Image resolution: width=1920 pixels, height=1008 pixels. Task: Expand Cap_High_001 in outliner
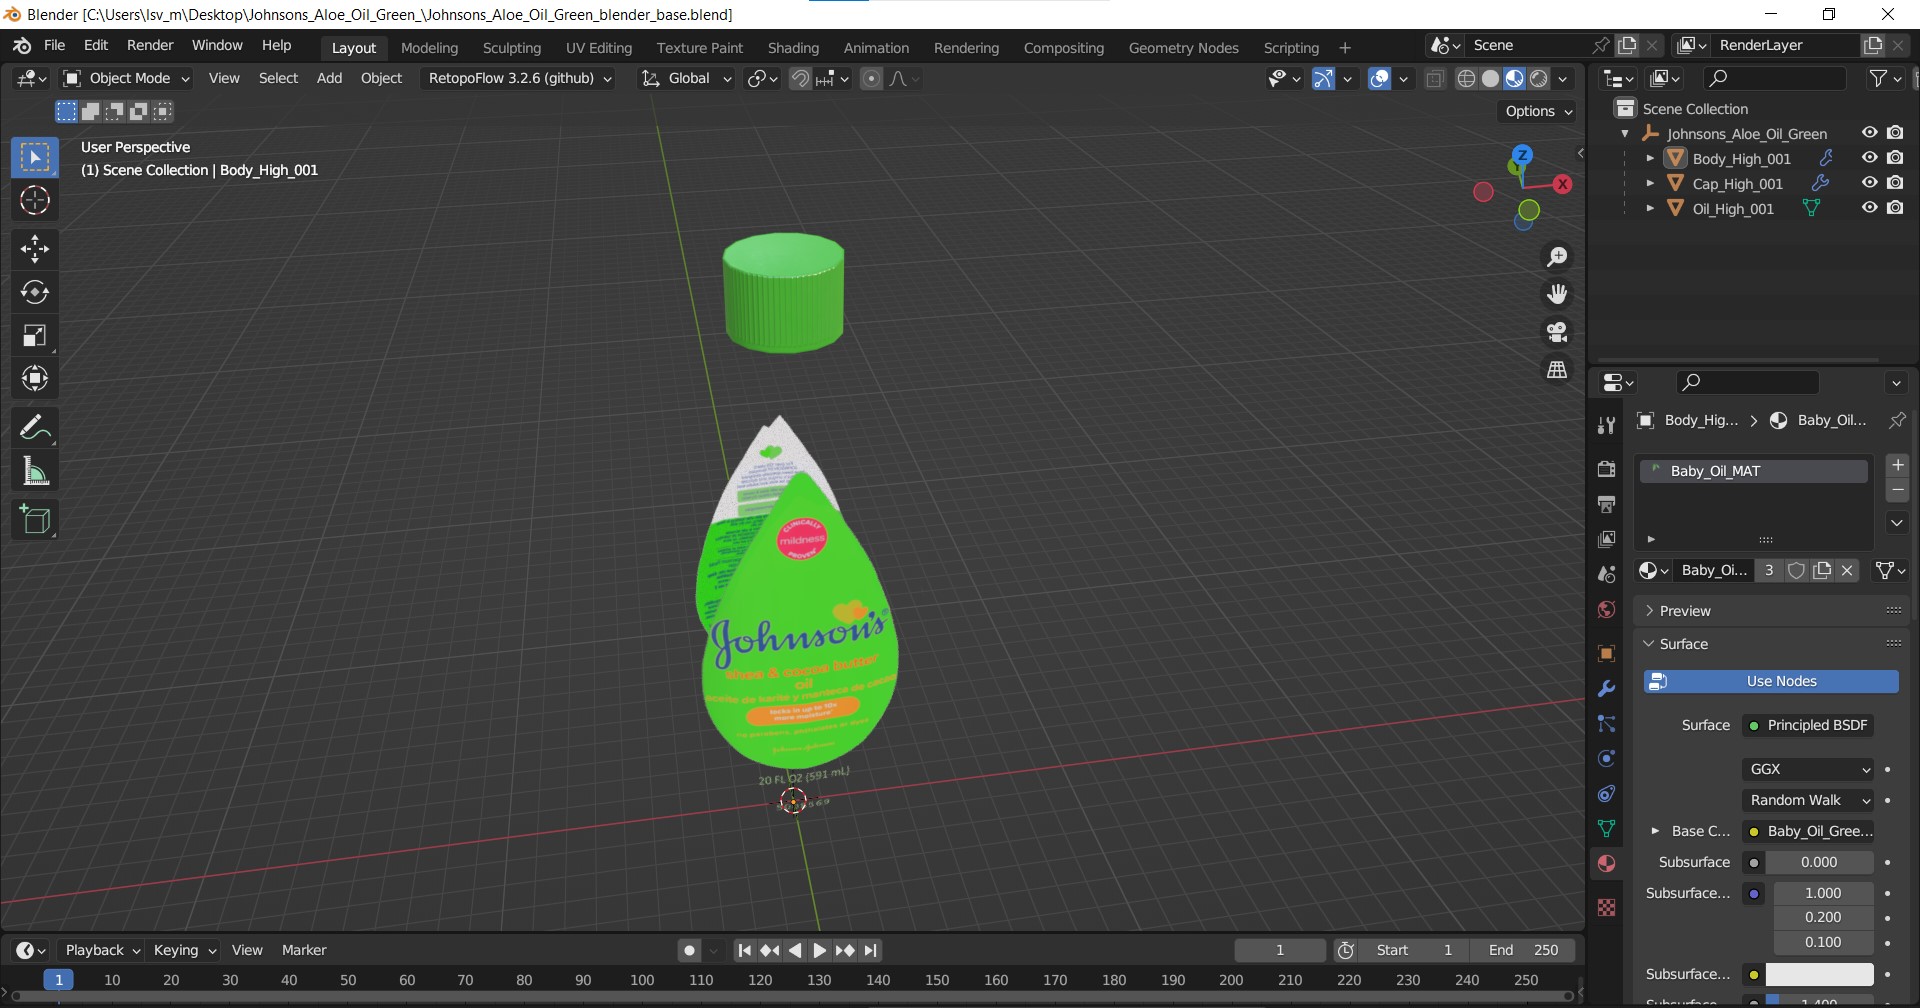[x=1650, y=183]
